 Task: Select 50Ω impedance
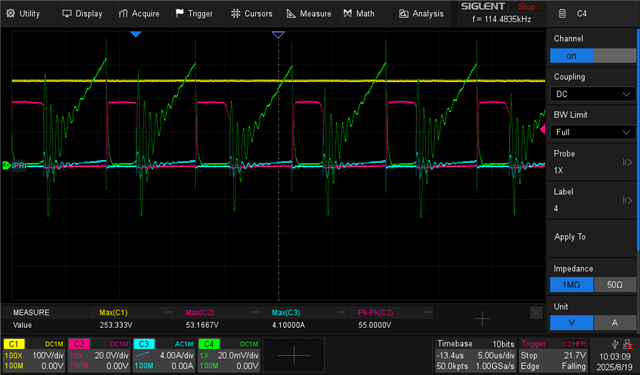[x=614, y=284]
